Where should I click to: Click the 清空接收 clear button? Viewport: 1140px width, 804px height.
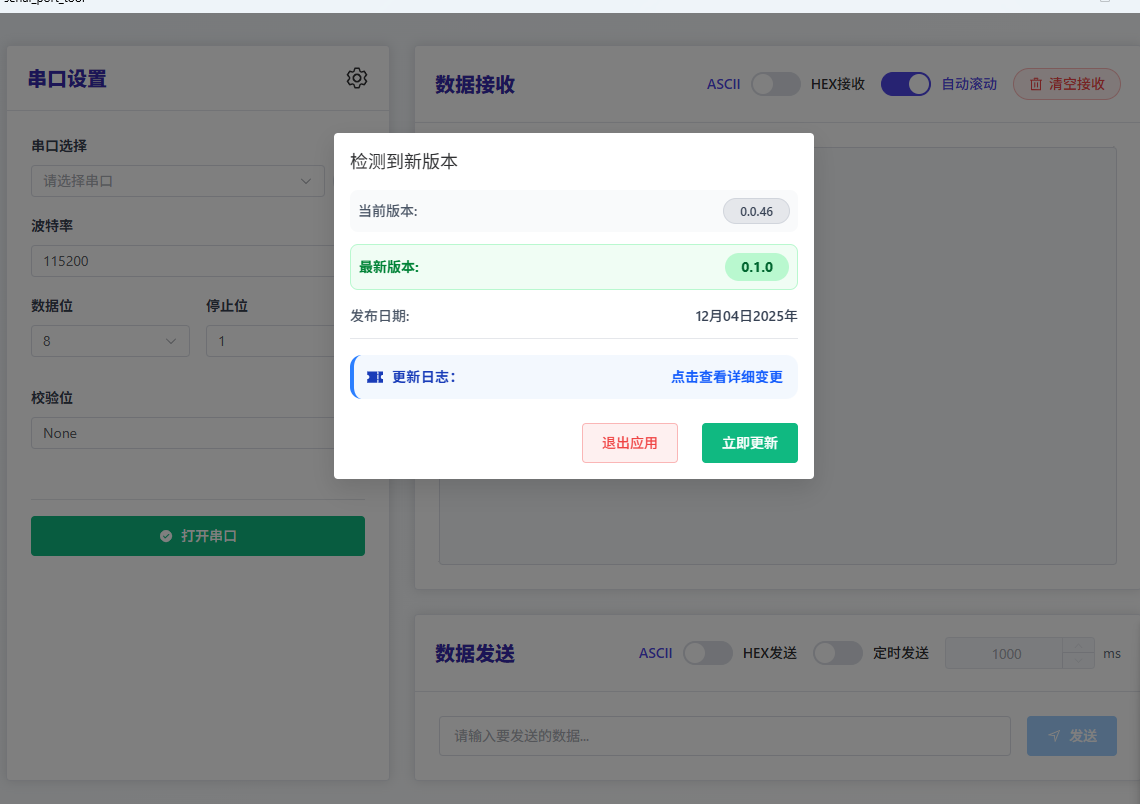coord(1066,84)
